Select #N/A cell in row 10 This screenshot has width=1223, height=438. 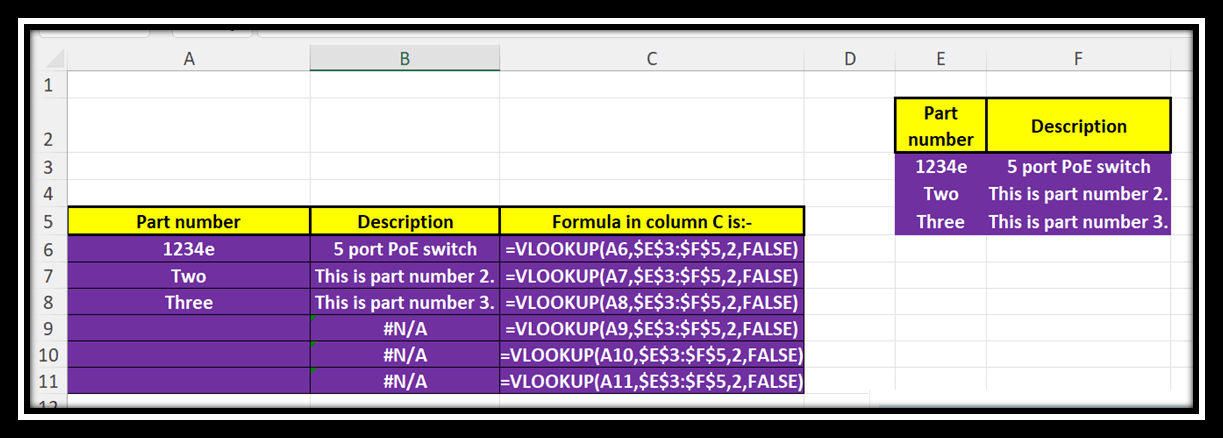405,354
